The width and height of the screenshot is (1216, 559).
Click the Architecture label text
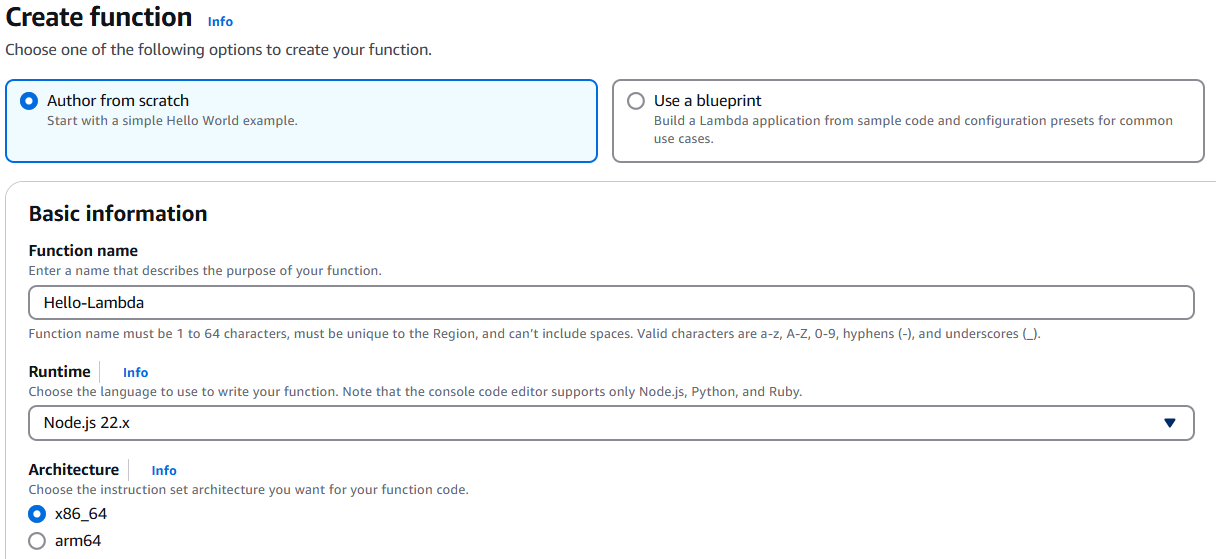[x=73, y=469]
